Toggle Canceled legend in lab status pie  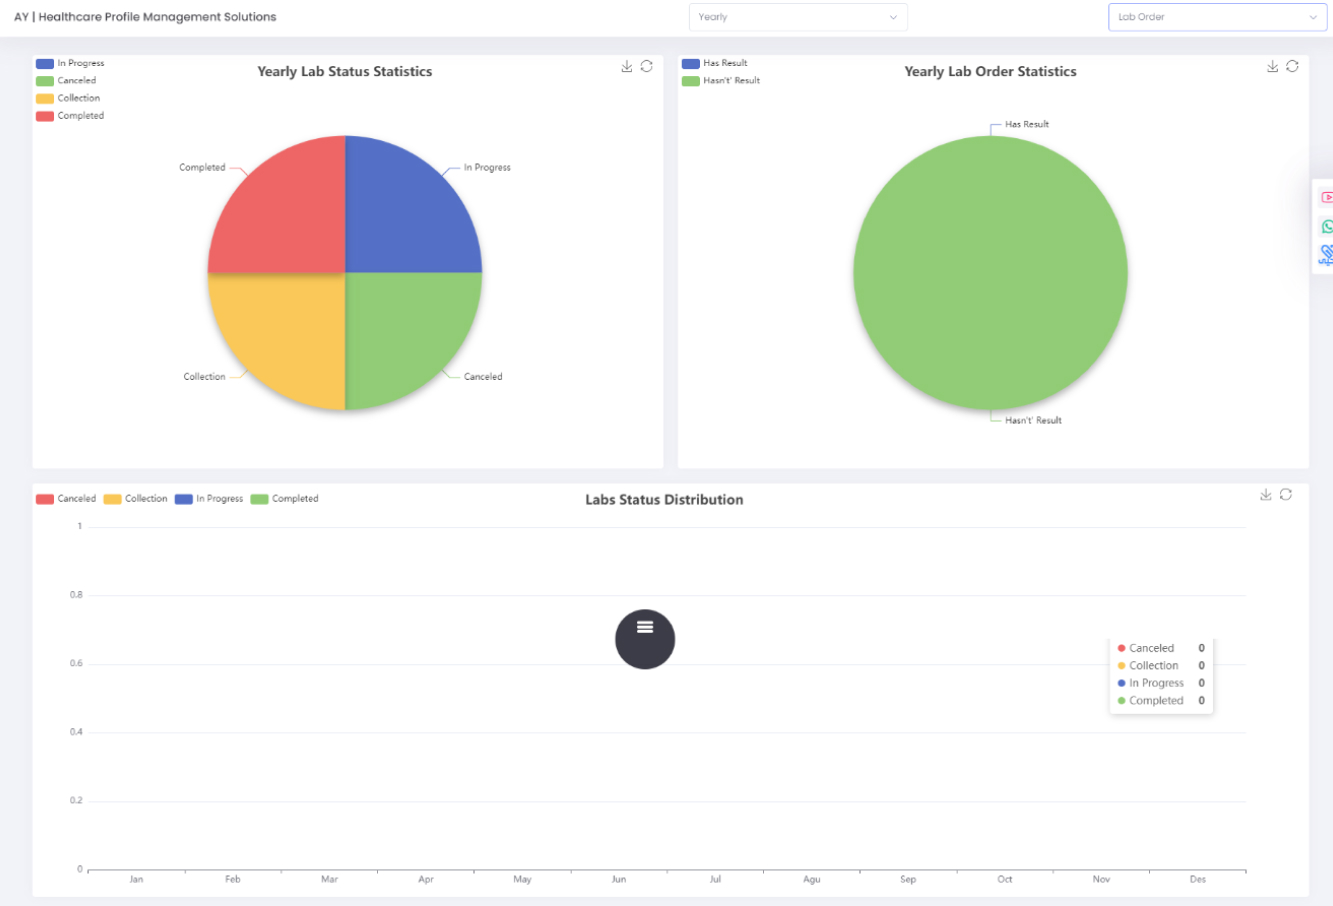[x=66, y=81]
